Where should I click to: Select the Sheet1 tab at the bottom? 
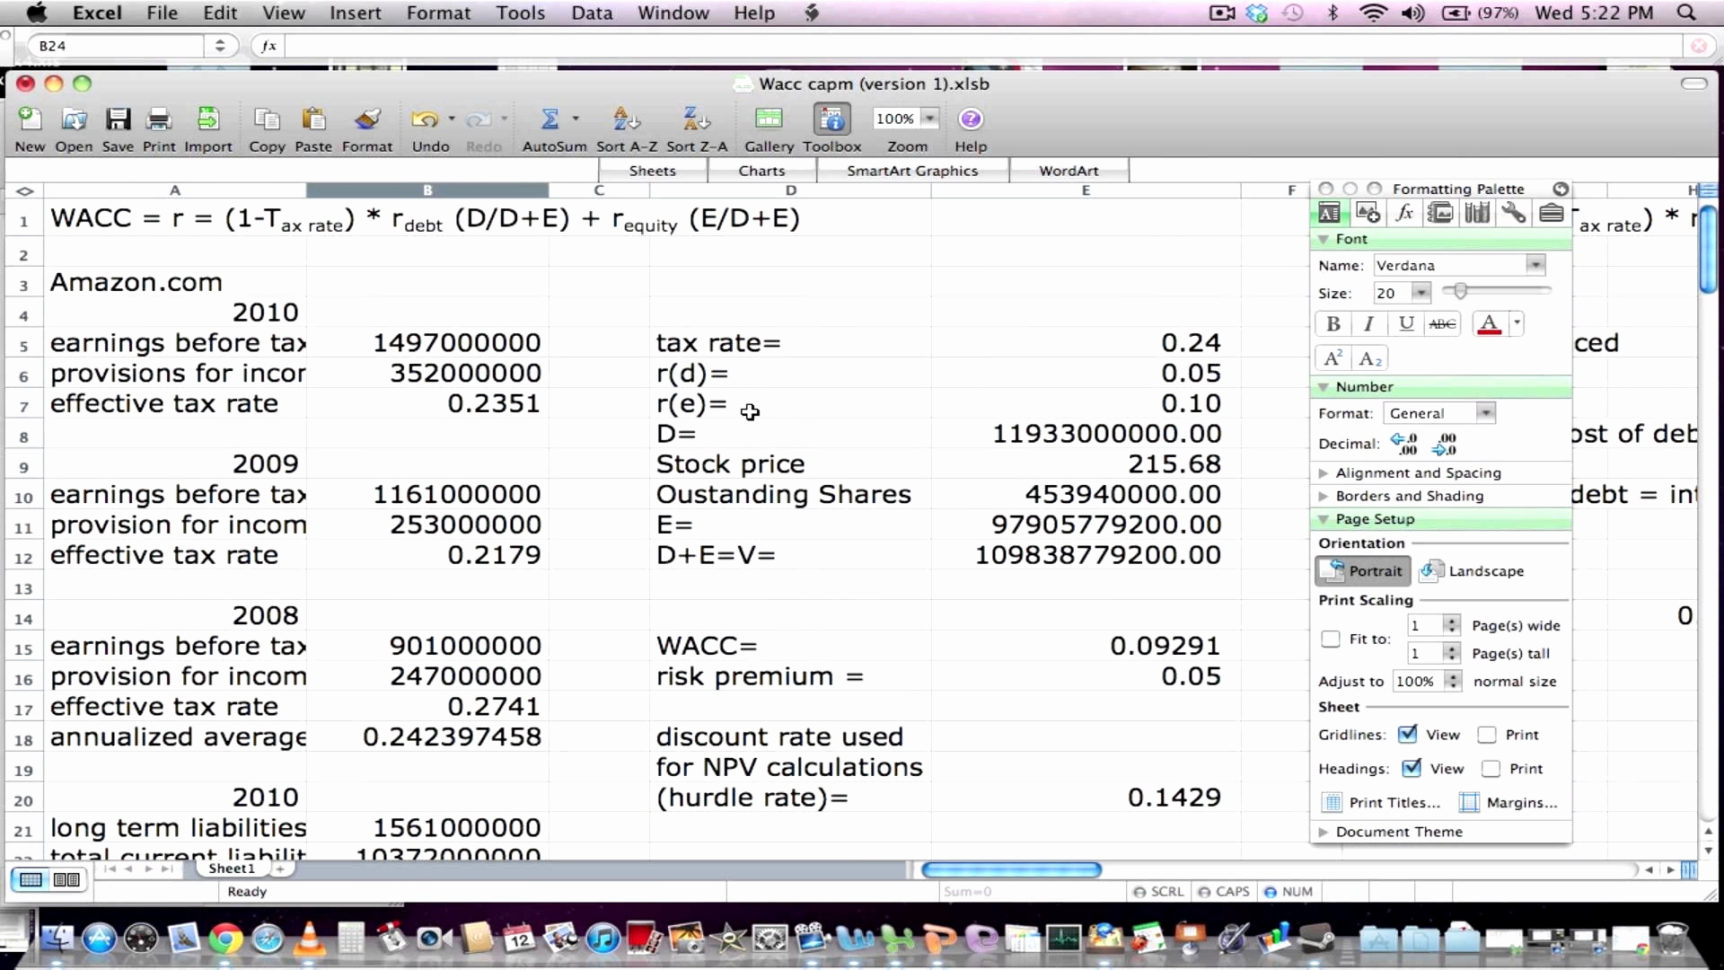coord(231,868)
